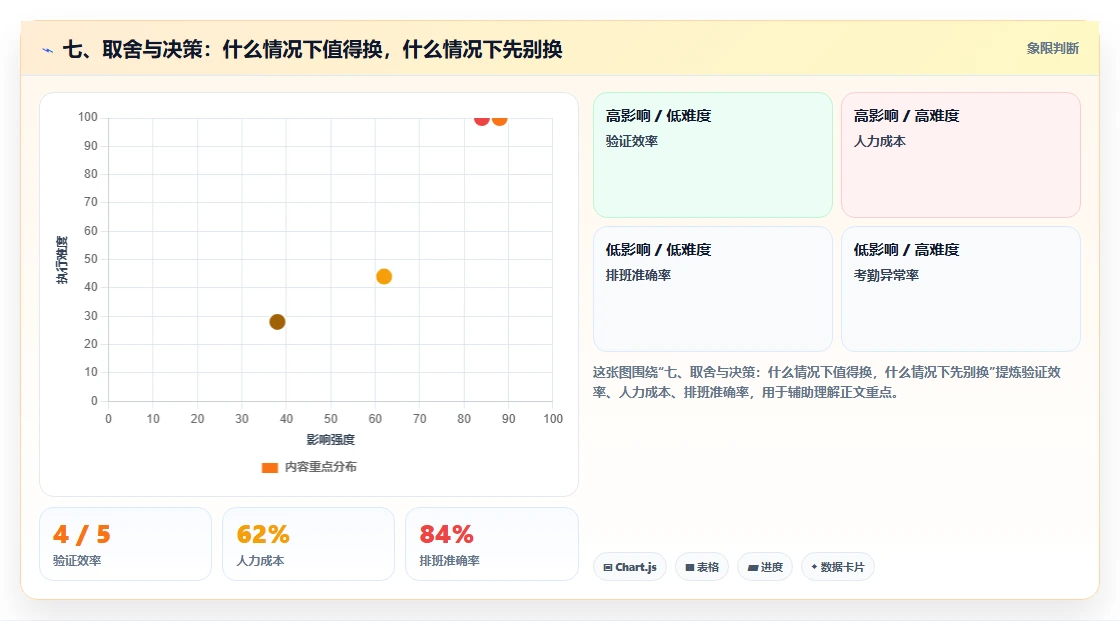This screenshot has height=621, width=1120.
Task: Click the Chart.js tag chip
Action: [630, 567]
